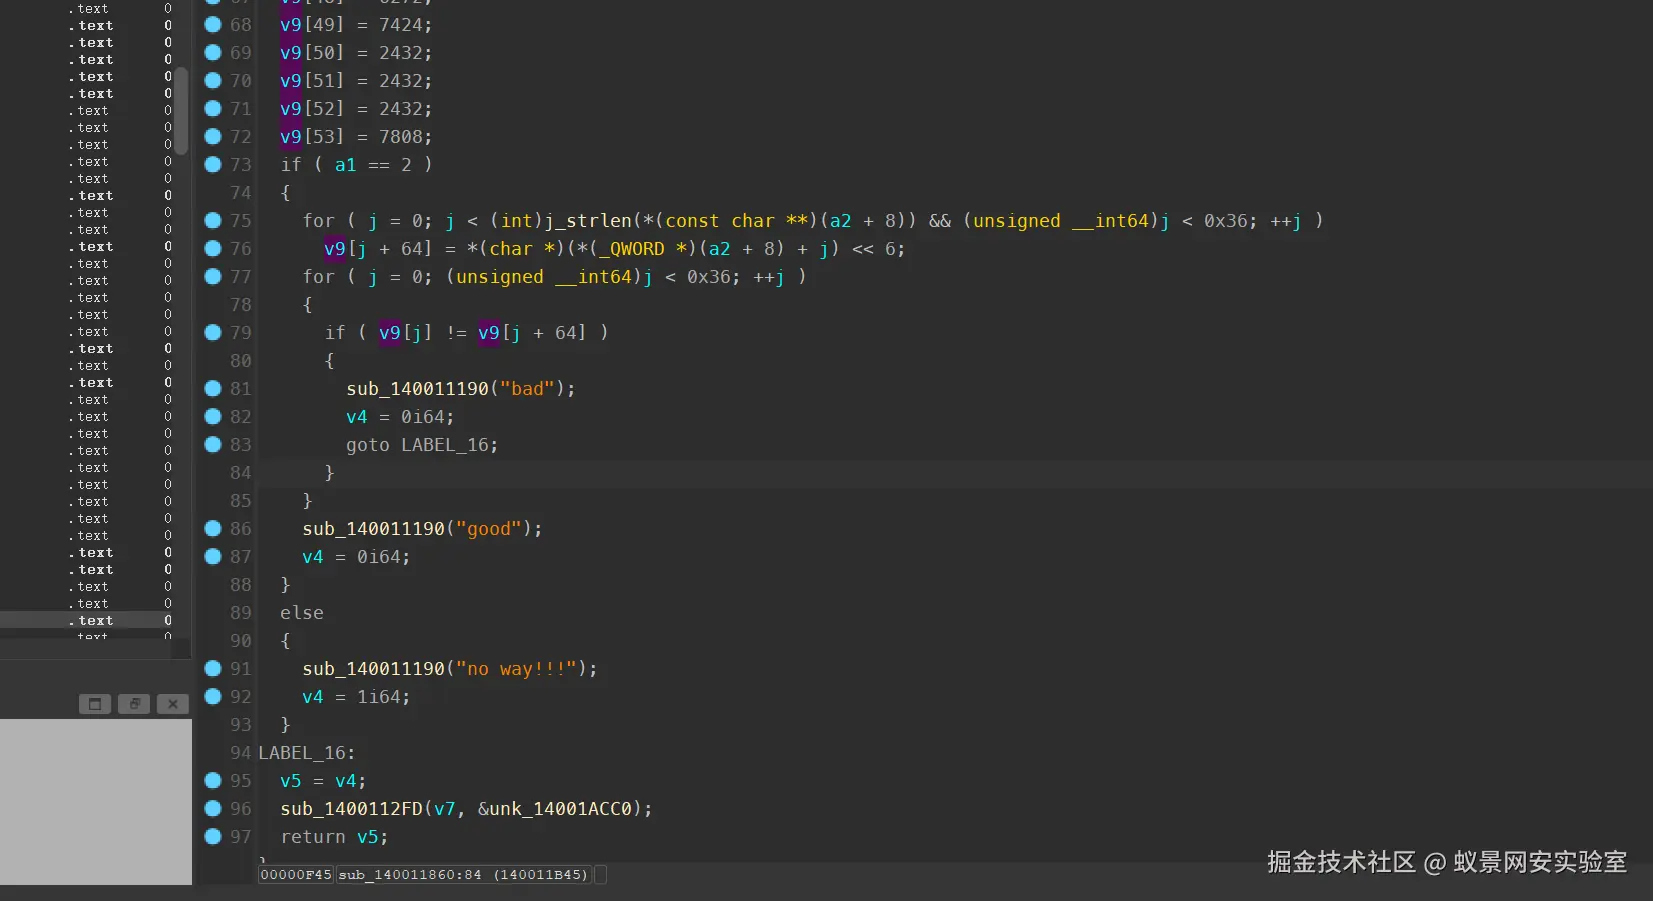Float the bottom-left docked panel
The width and height of the screenshot is (1653, 901).
(134, 704)
